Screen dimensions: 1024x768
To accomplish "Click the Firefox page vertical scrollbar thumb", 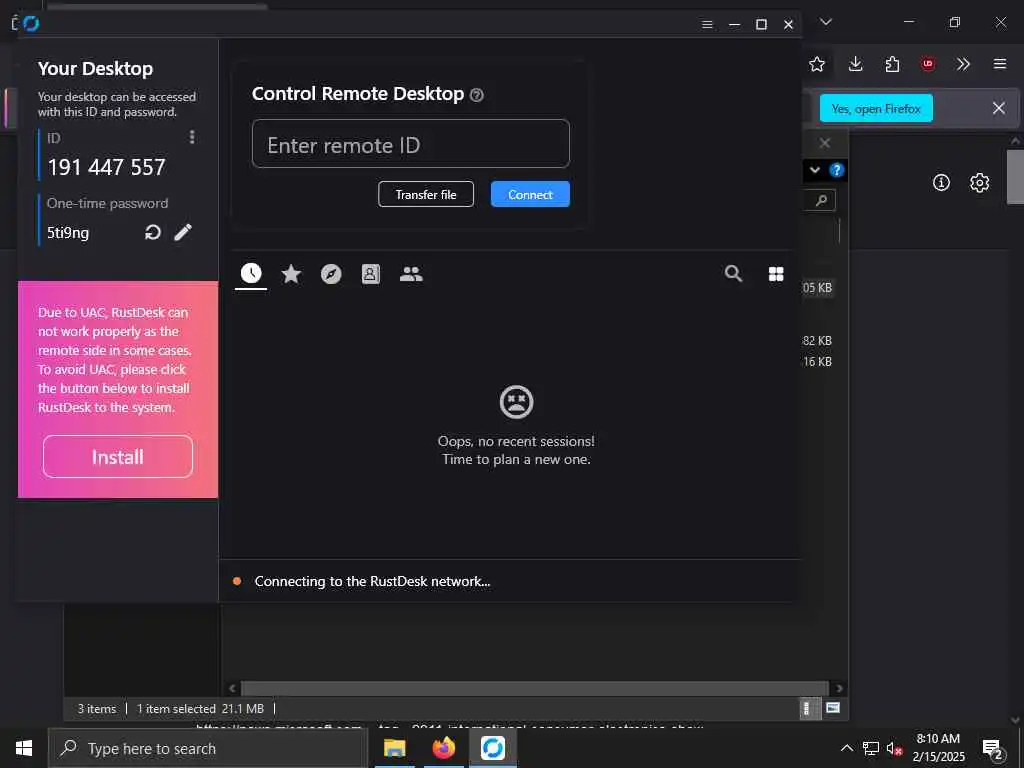I will coord(1015,177).
